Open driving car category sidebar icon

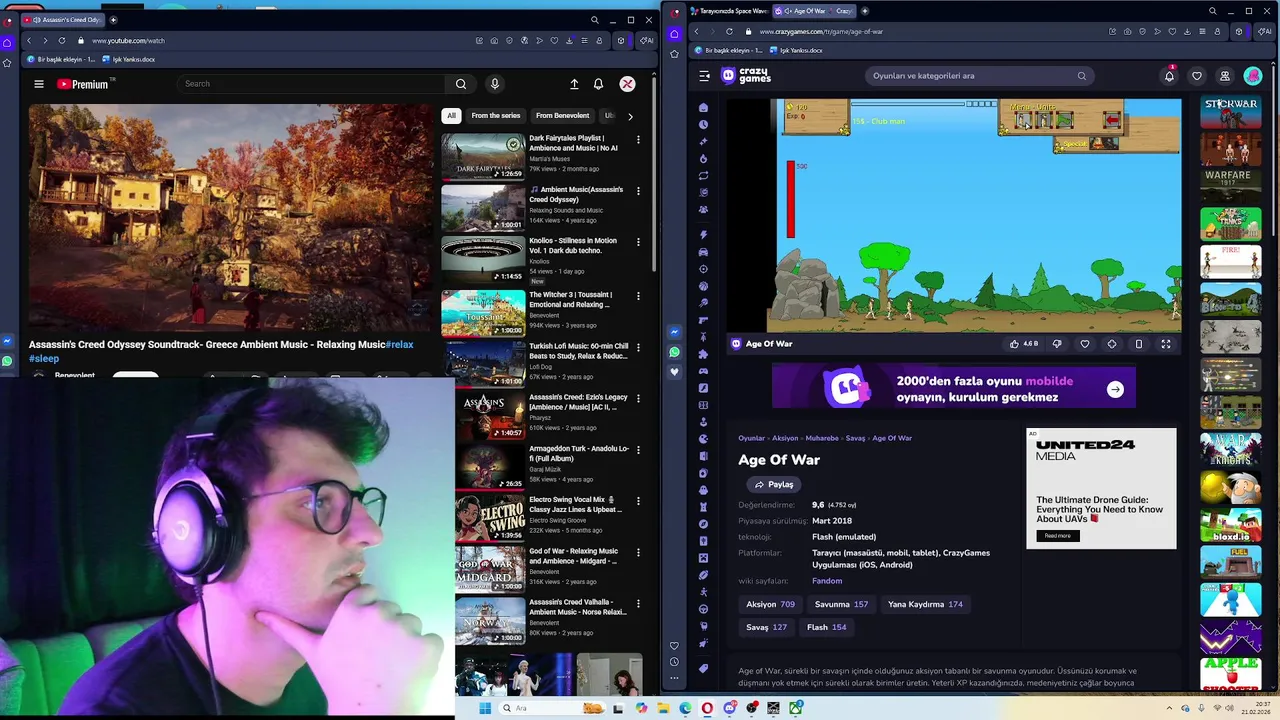pyautogui.click(x=704, y=252)
